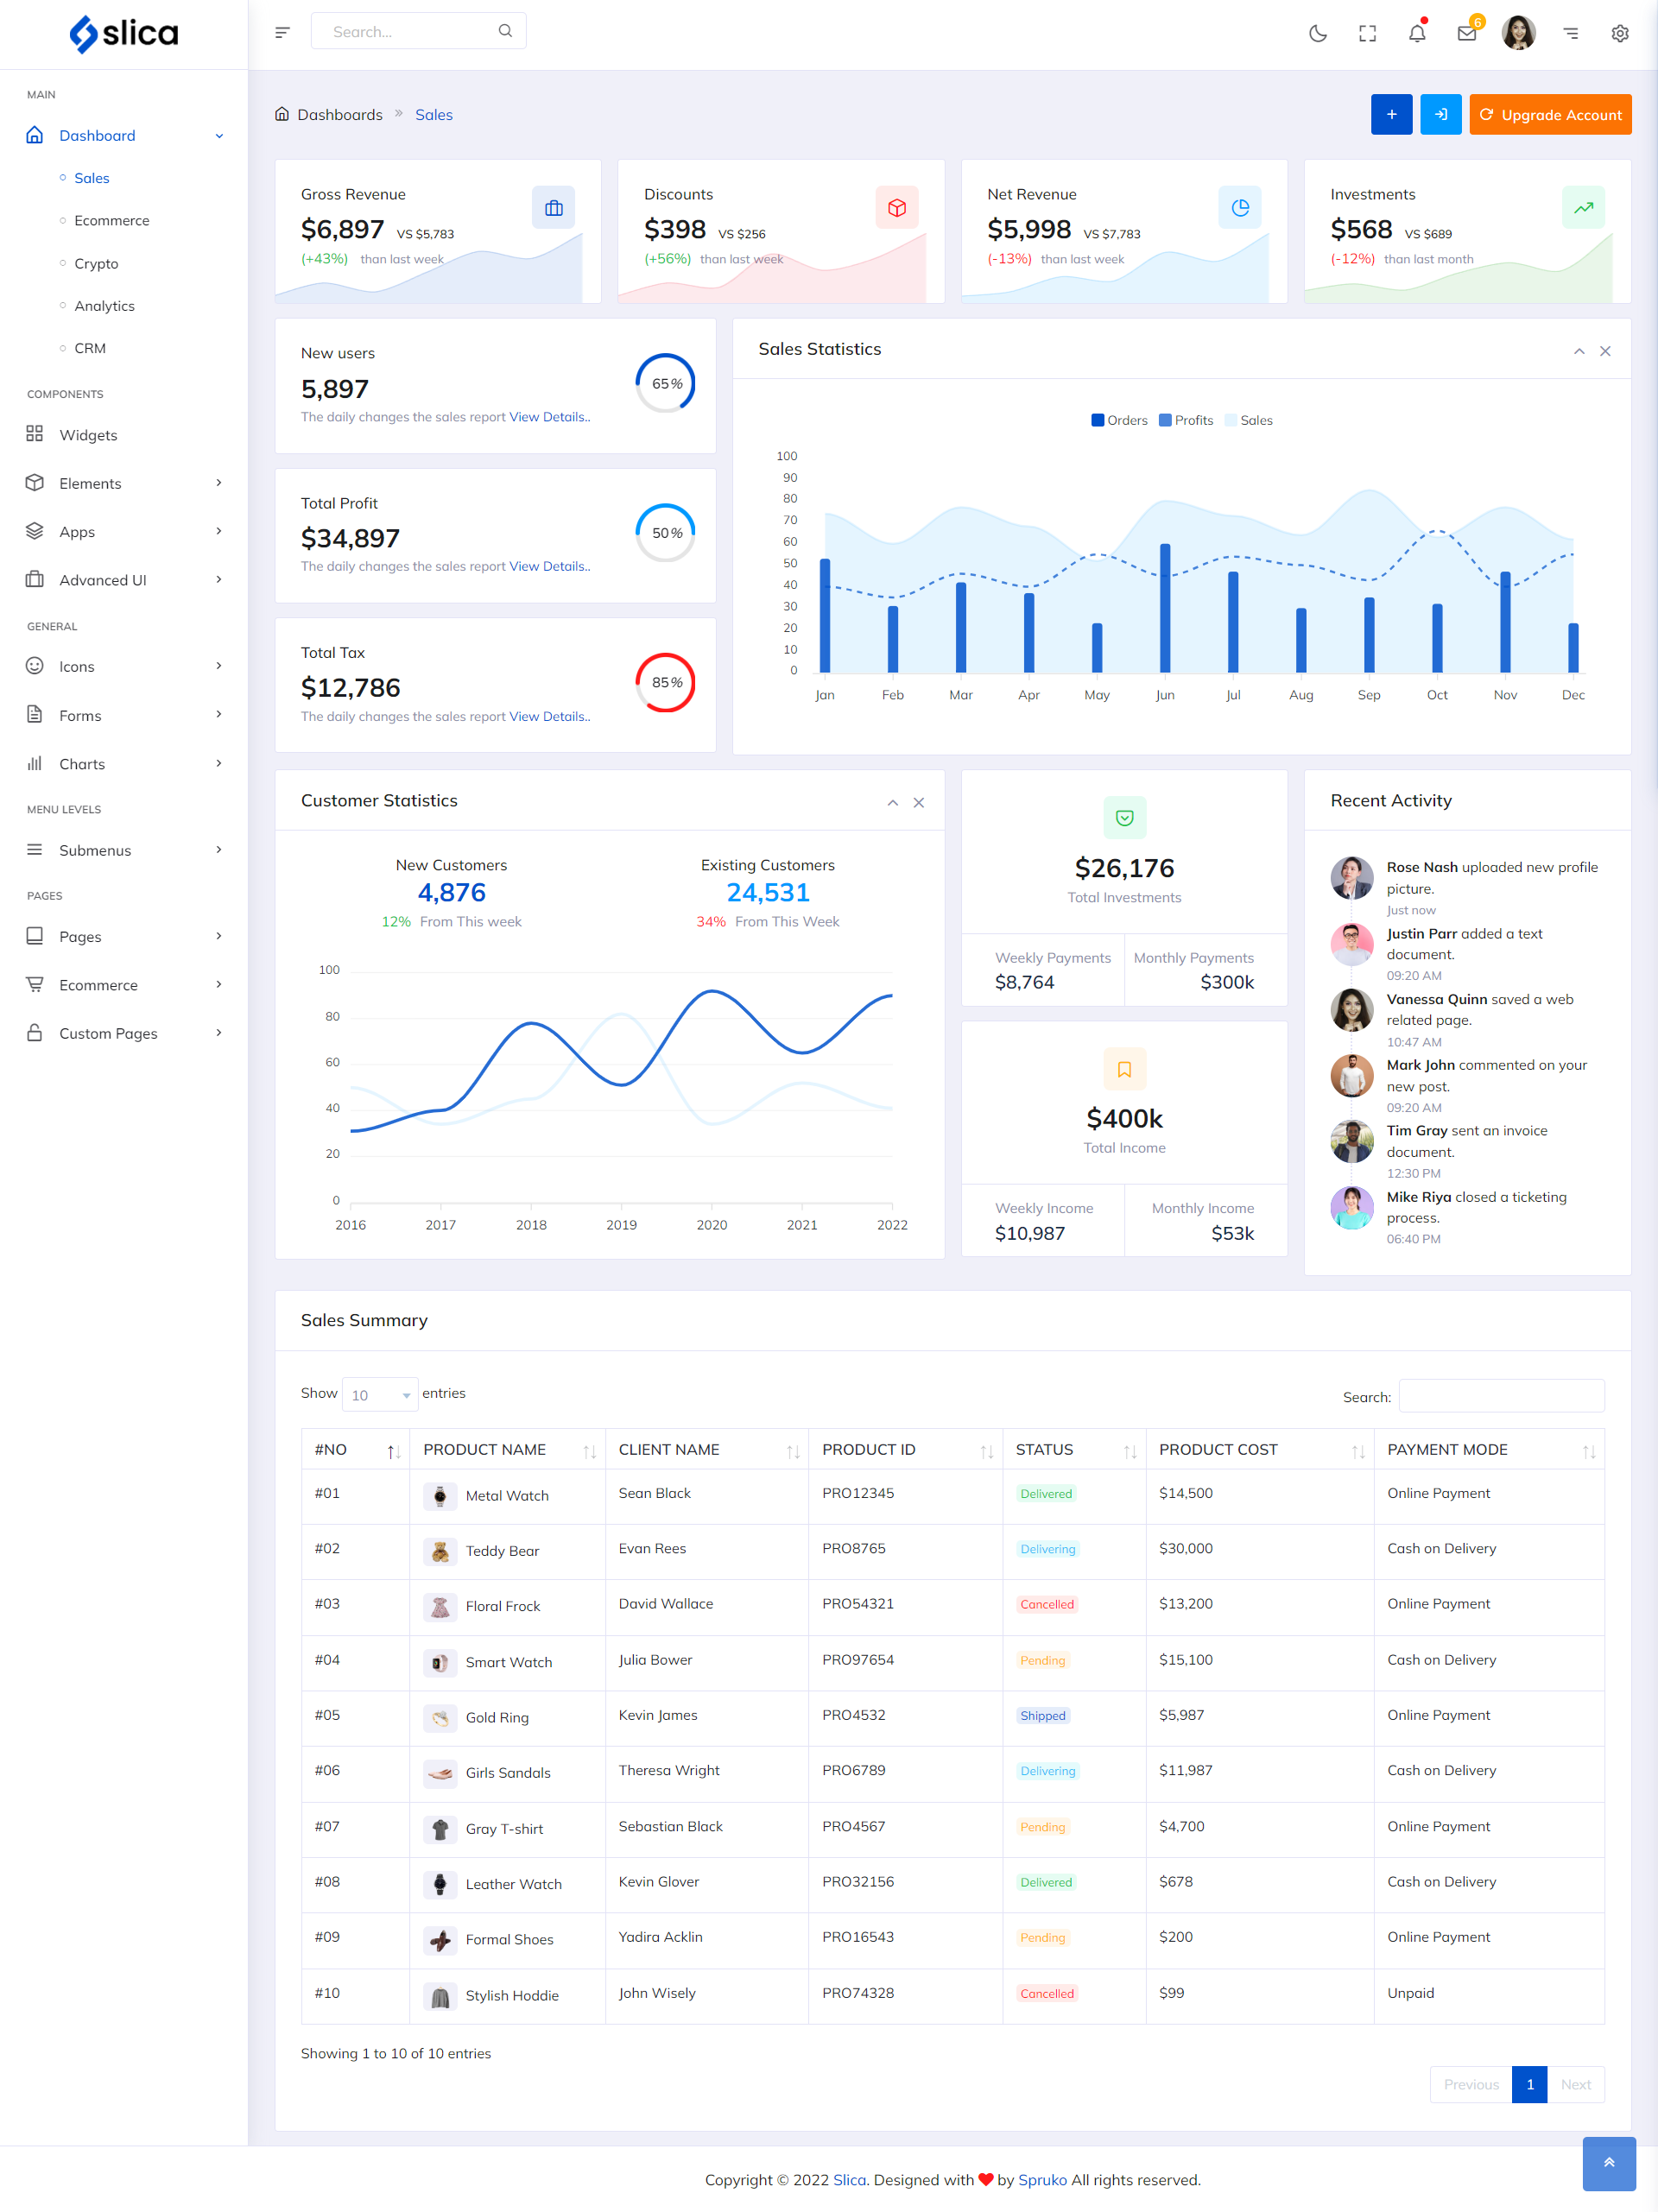Select CRM dashboard submenu item
Image resolution: width=1658 pixels, height=2212 pixels.
(90, 349)
